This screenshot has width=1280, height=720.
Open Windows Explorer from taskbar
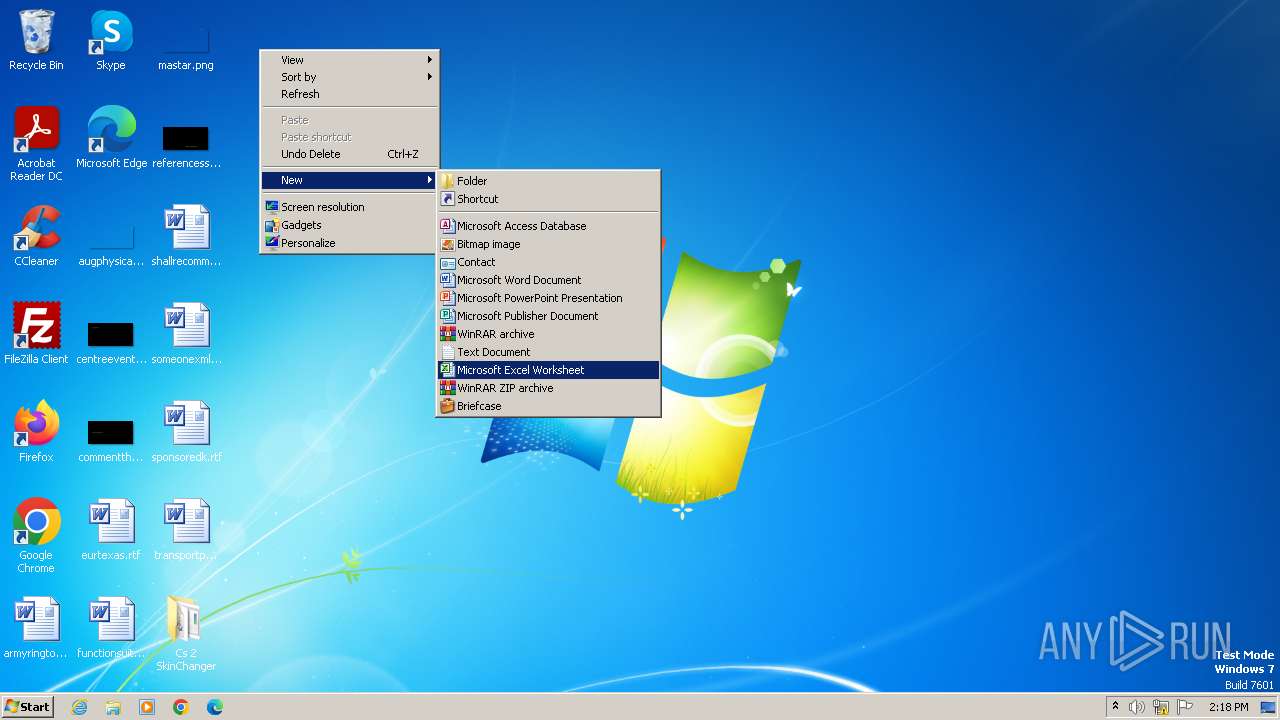click(x=113, y=707)
